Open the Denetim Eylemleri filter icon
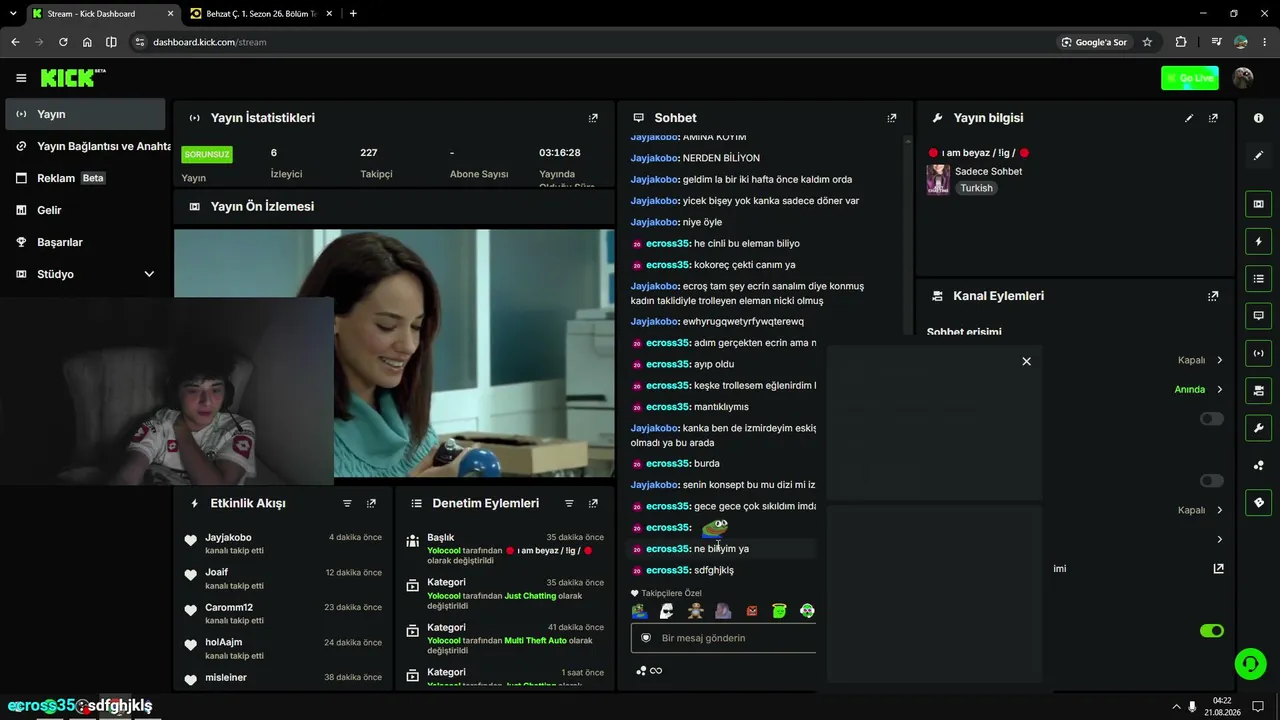The image size is (1280, 720). (569, 504)
